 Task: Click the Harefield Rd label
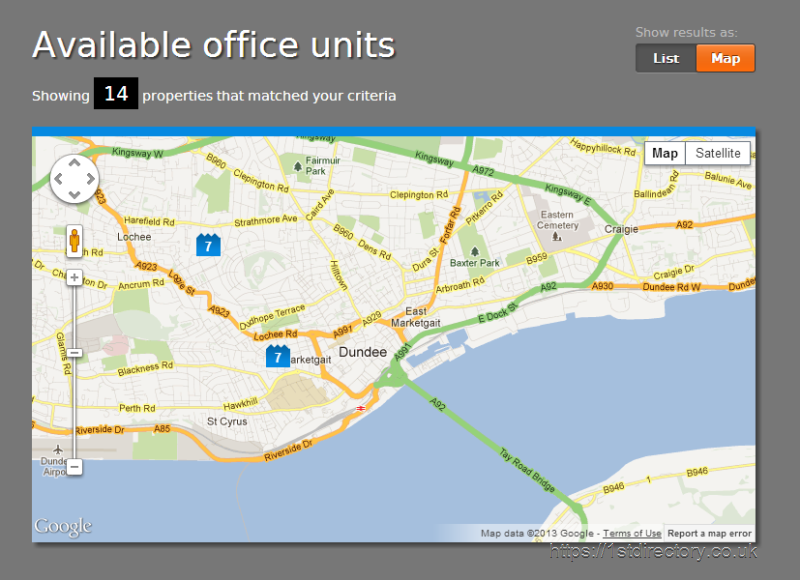point(149,221)
